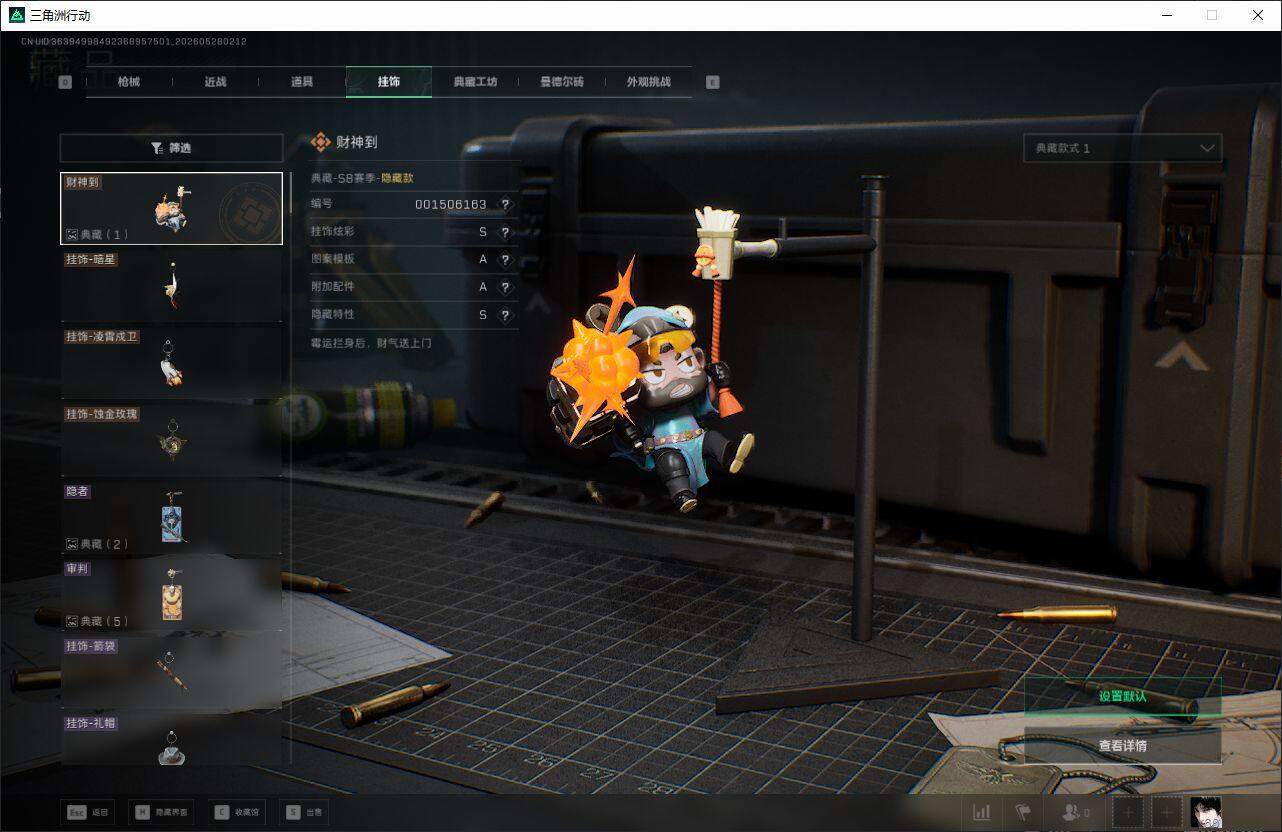Viewport: 1282px width, 832px height.
Task: Open the 曼德尔砖 tab
Action: click(x=562, y=82)
